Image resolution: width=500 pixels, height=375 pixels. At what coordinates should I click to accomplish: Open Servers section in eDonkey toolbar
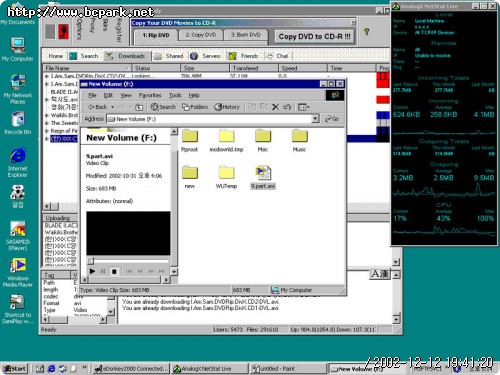[206, 56]
